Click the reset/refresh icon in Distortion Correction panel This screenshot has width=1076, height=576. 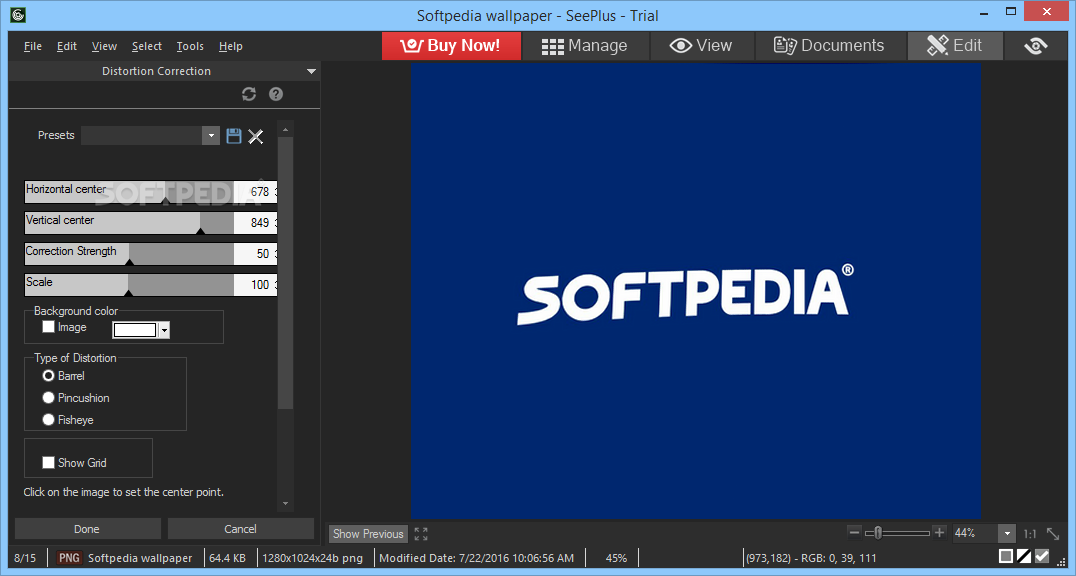(x=248, y=94)
